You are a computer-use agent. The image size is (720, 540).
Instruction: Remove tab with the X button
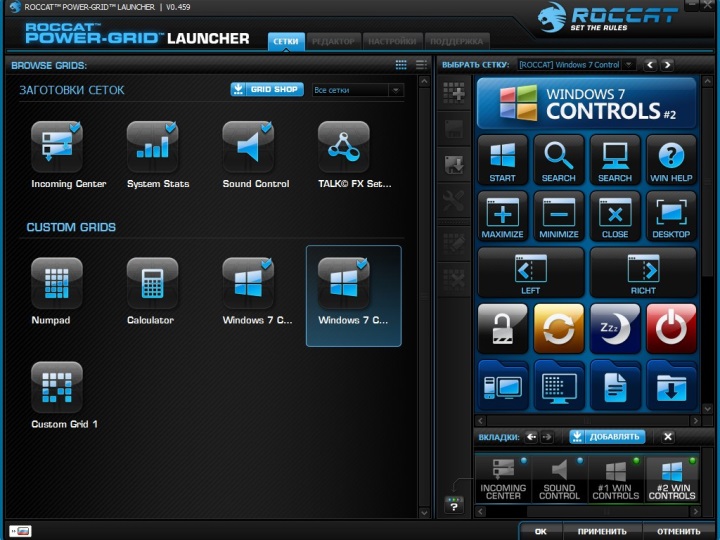coord(668,437)
